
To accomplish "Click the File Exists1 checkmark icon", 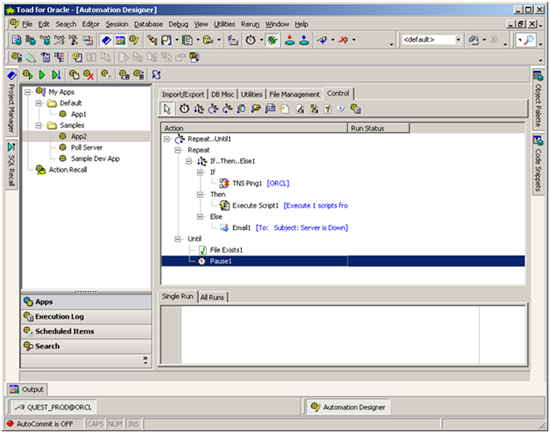I will (x=202, y=250).
